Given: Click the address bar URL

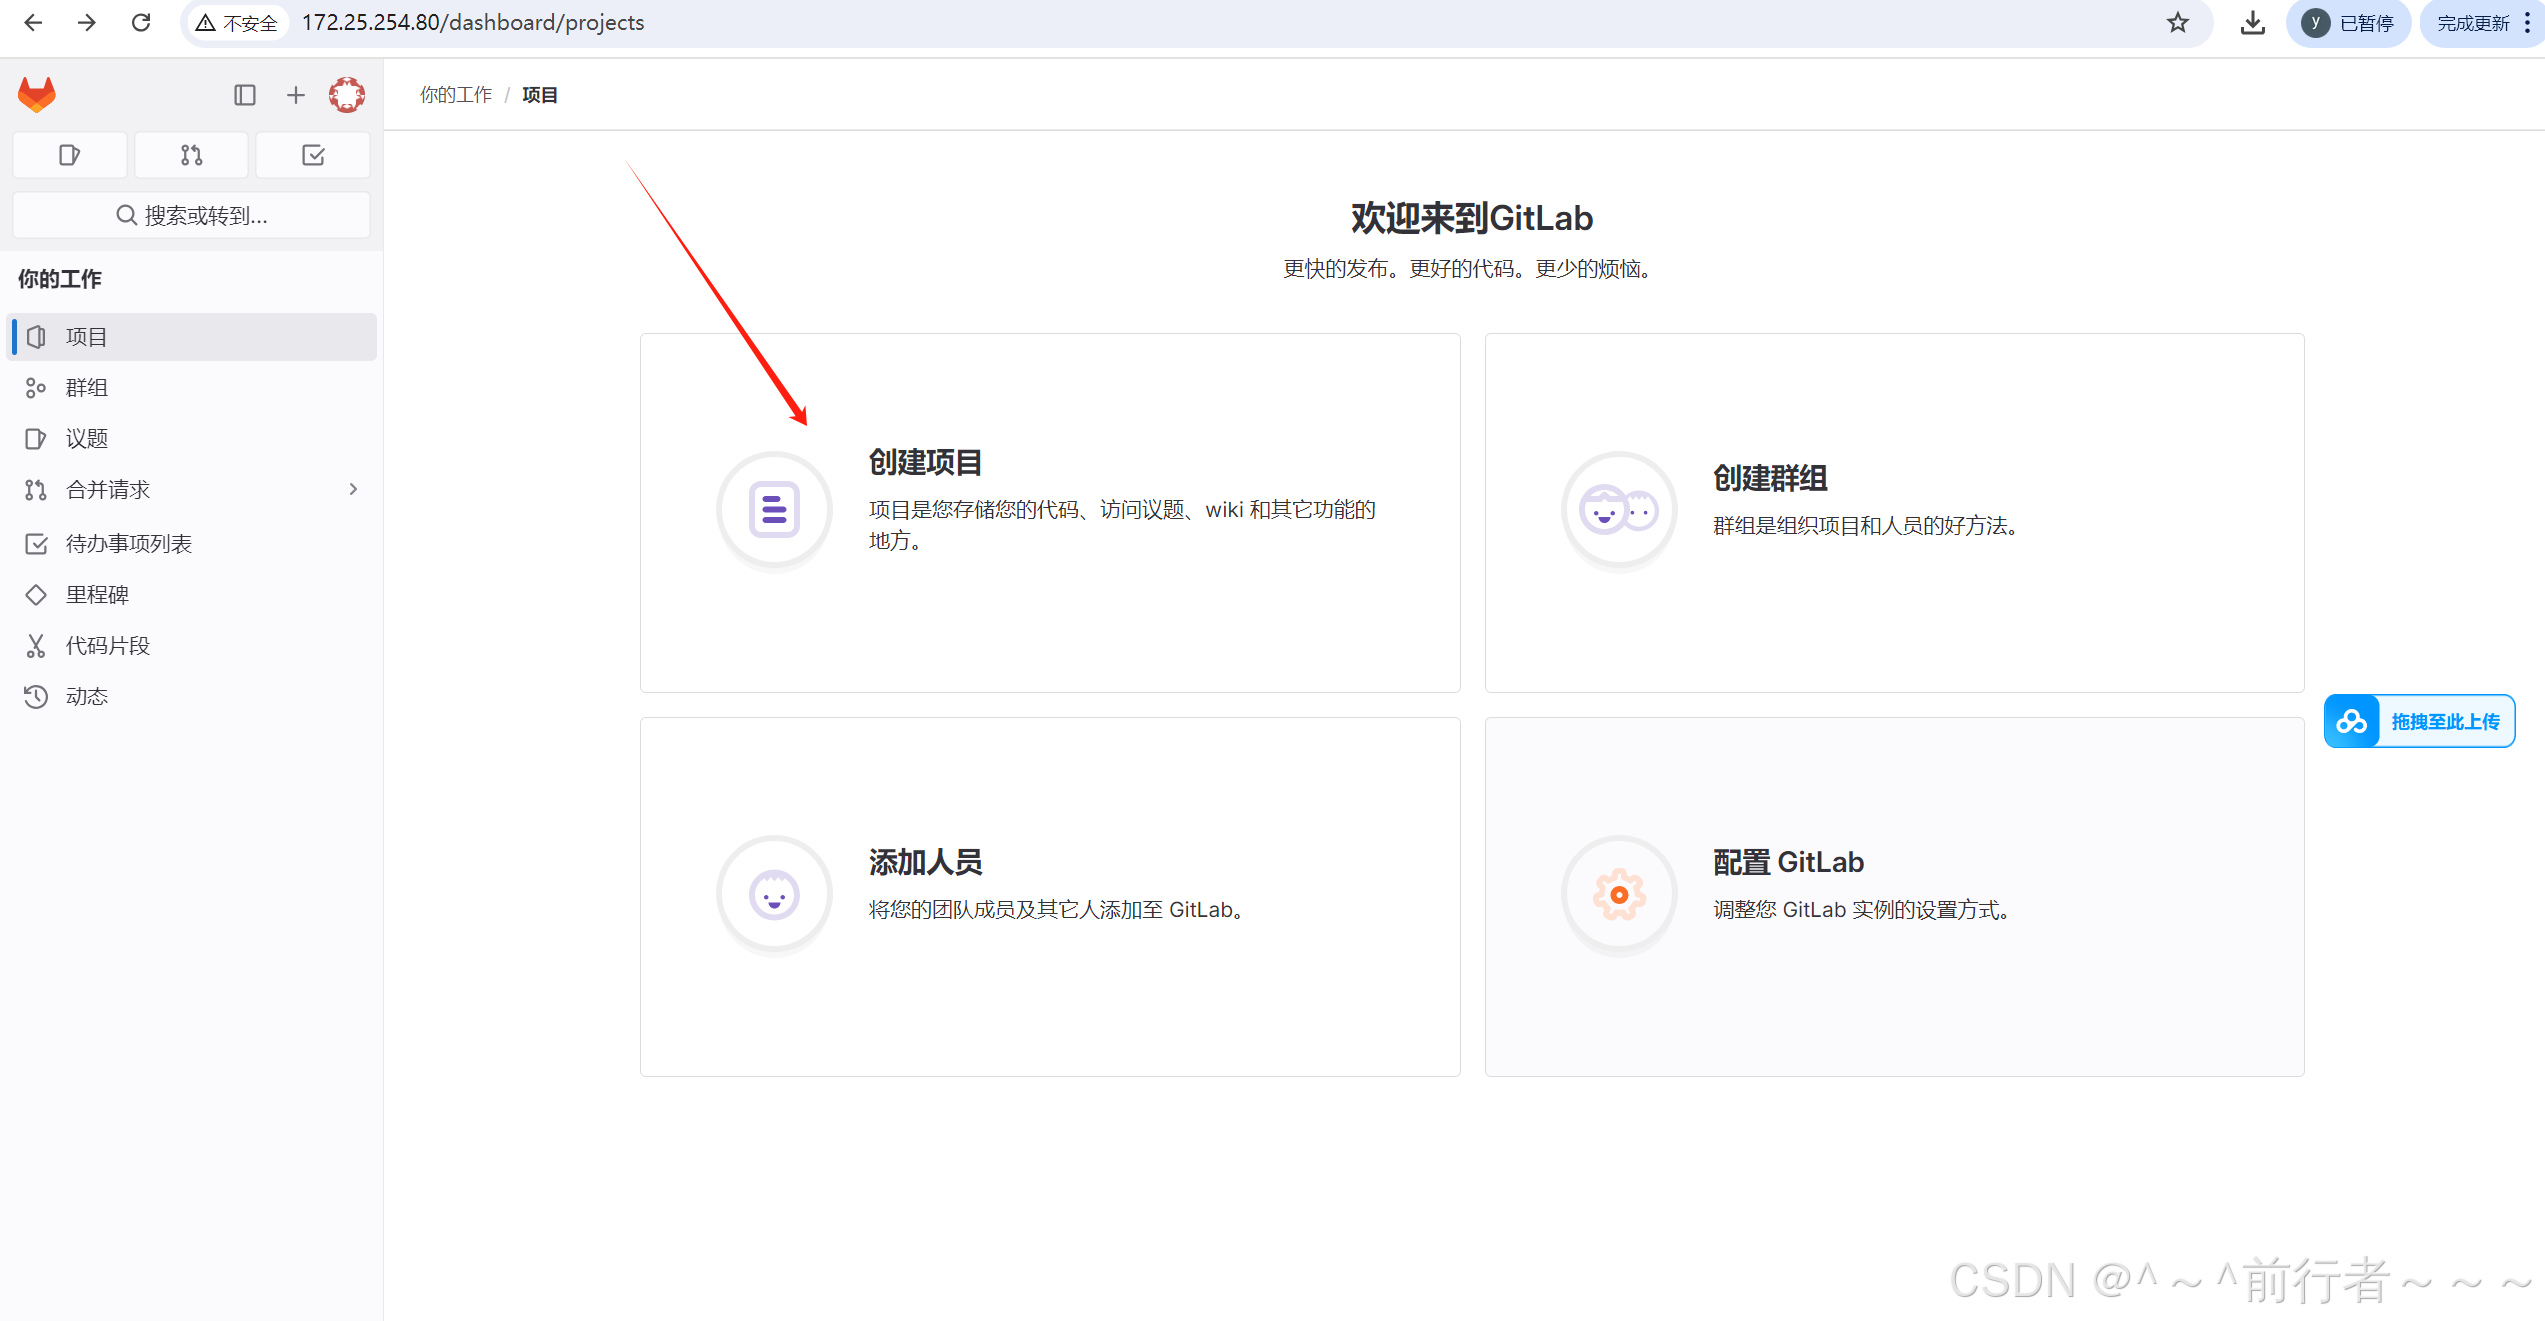Looking at the screenshot, I should click(x=473, y=22).
